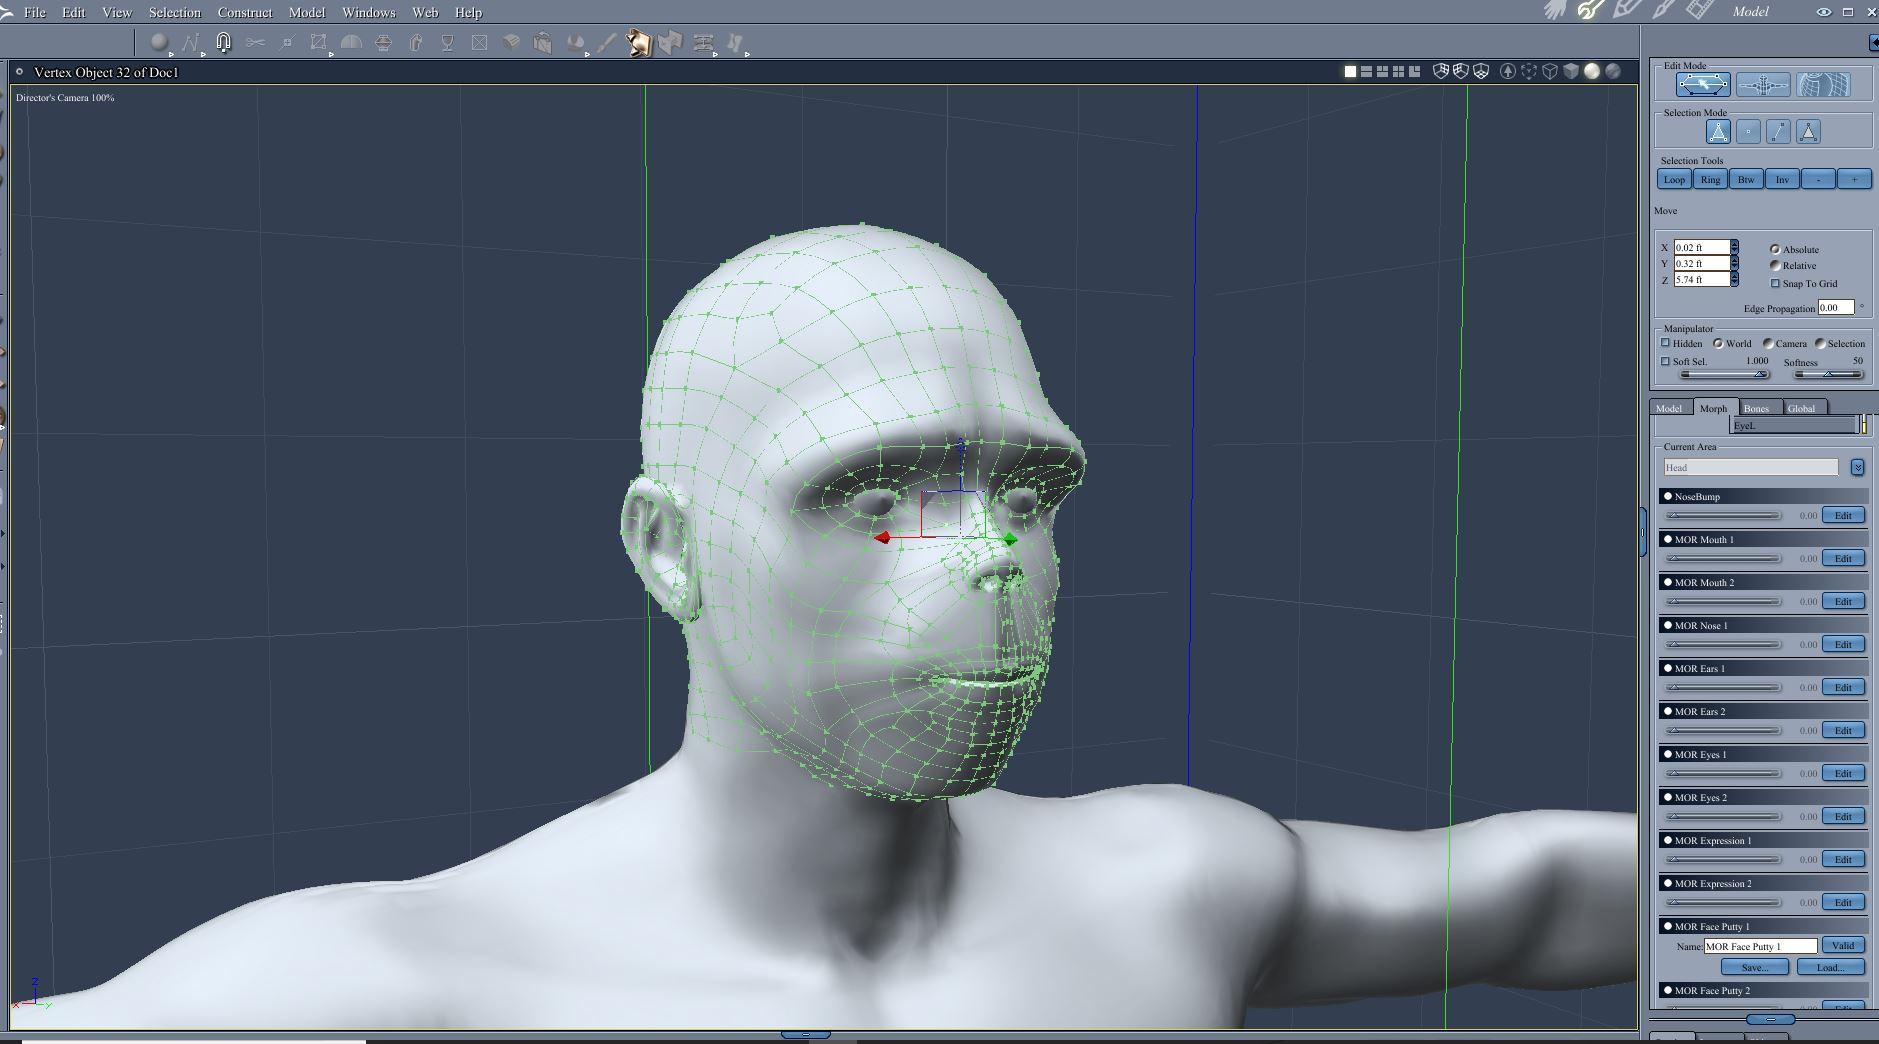The image size is (1879, 1044).
Task: Switch to the Bones tab
Action: coord(1757,408)
